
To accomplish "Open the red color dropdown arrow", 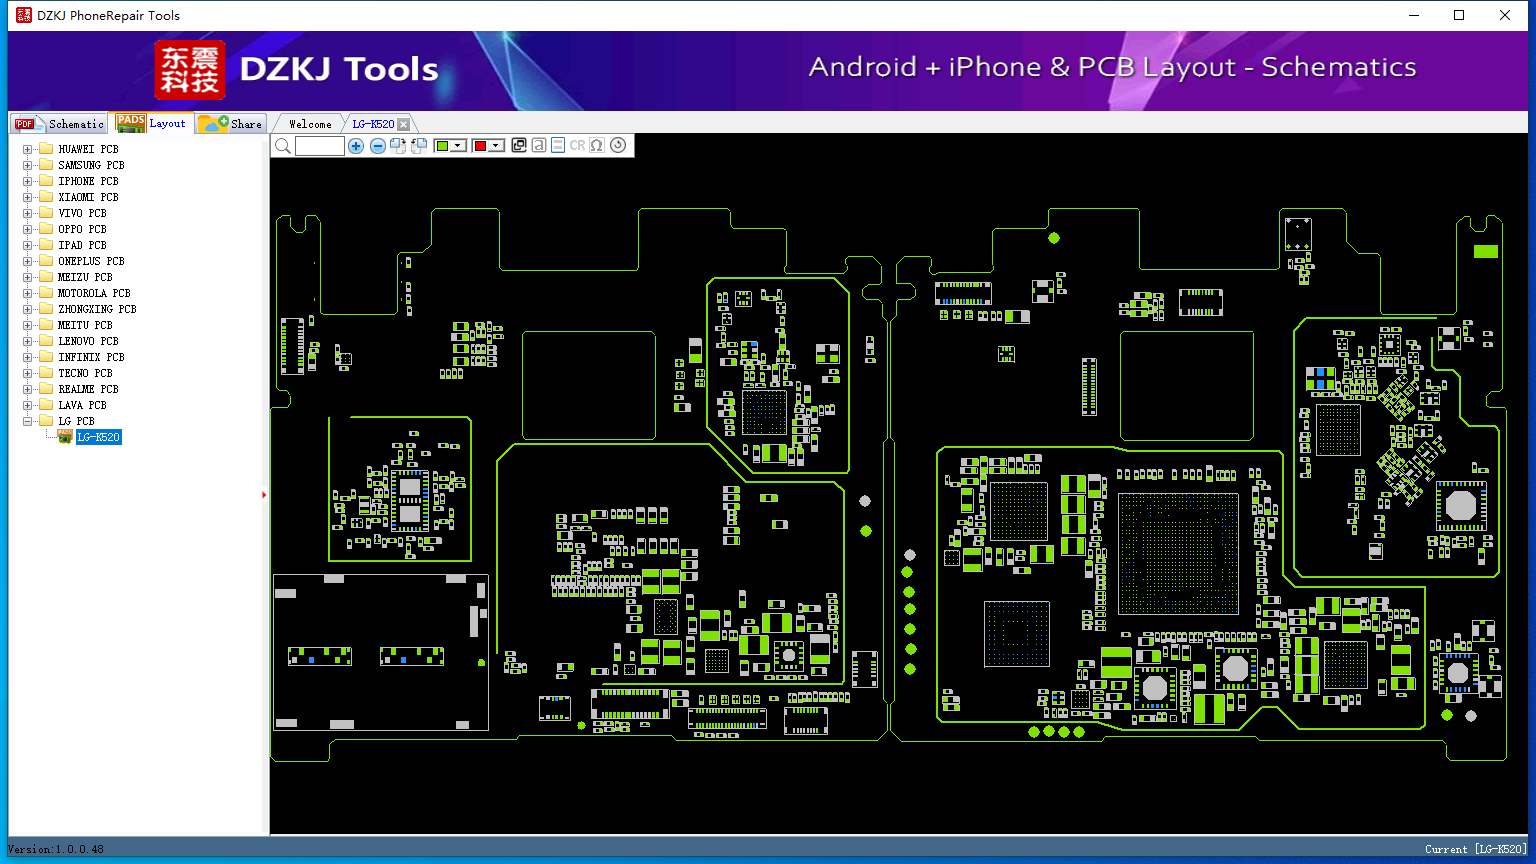I will point(496,146).
